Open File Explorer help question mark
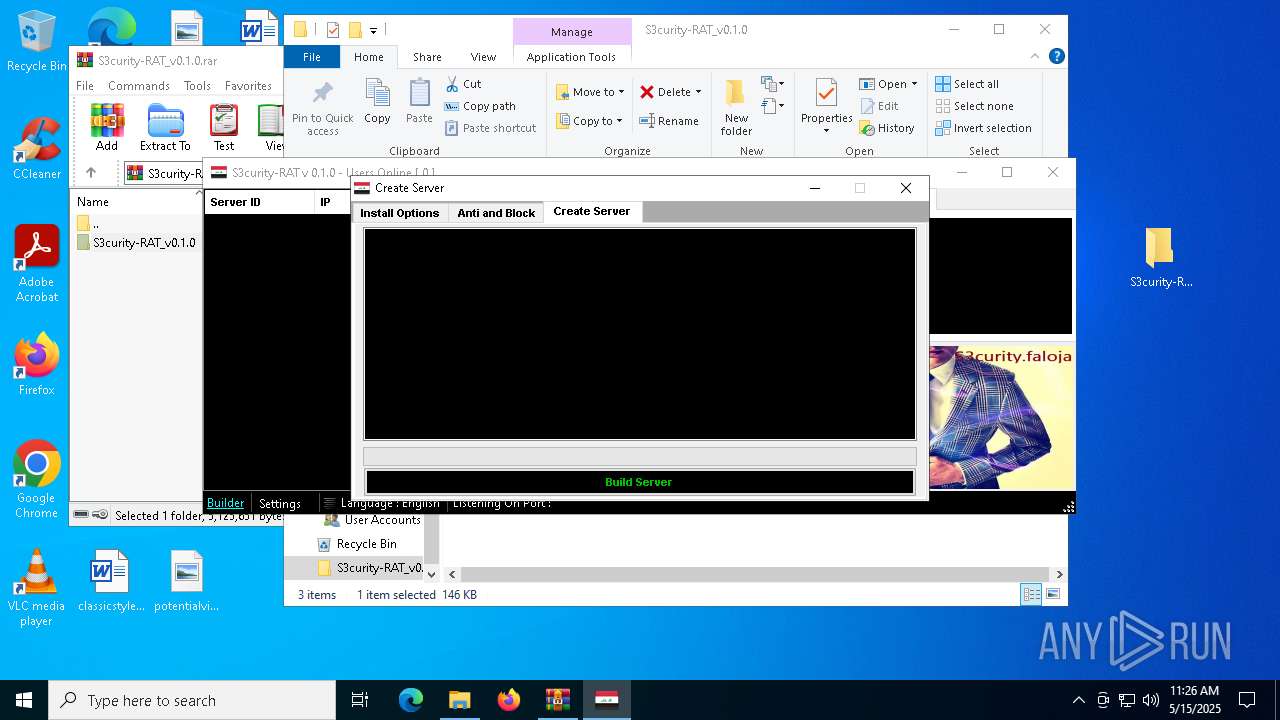1280x720 pixels. click(1056, 57)
